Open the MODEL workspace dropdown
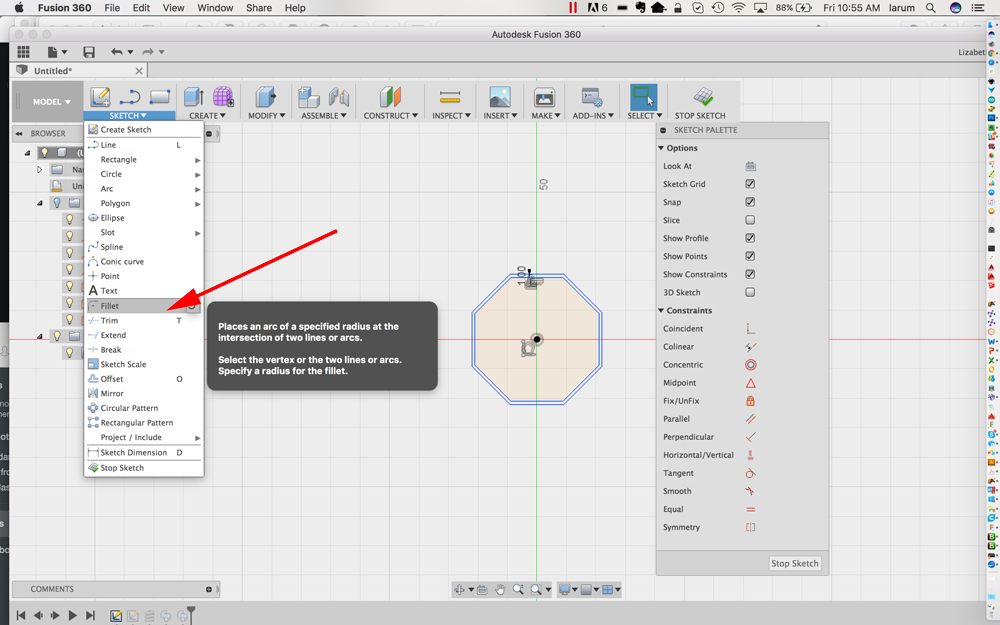Image resolution: width=1000 pixels, height=625 pixels. point(52,101)
